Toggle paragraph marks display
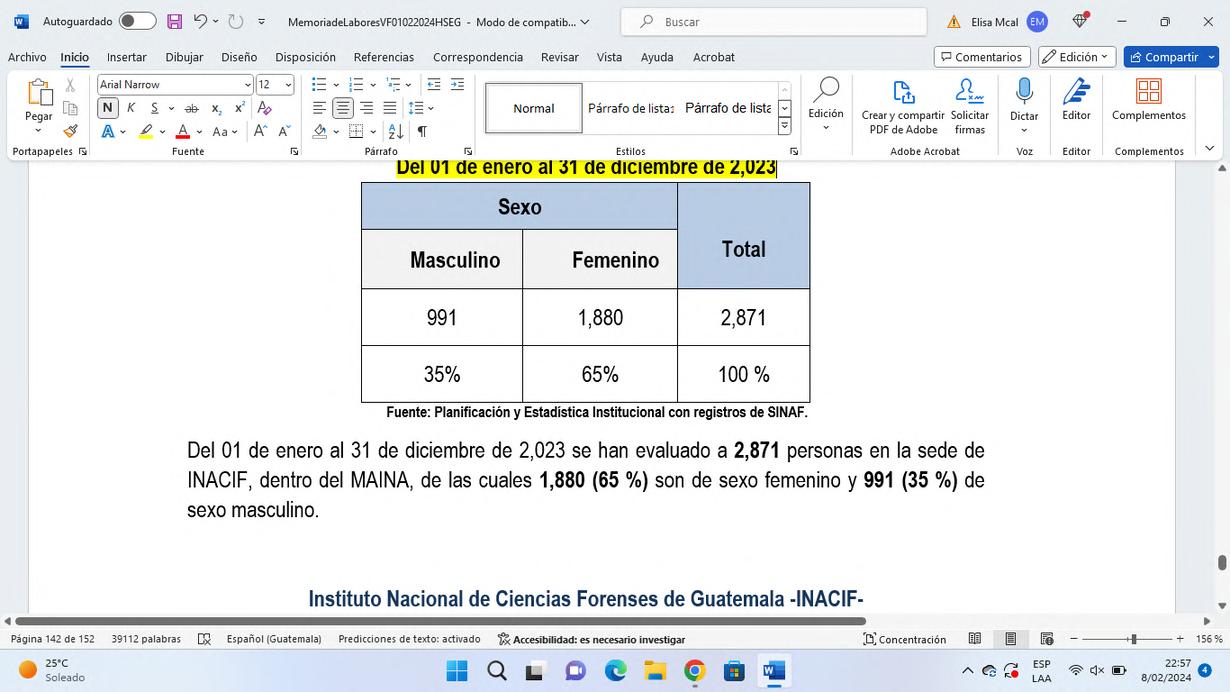Image resolution: width=1230 pixels, height=692 pixels. click(422, 131)
